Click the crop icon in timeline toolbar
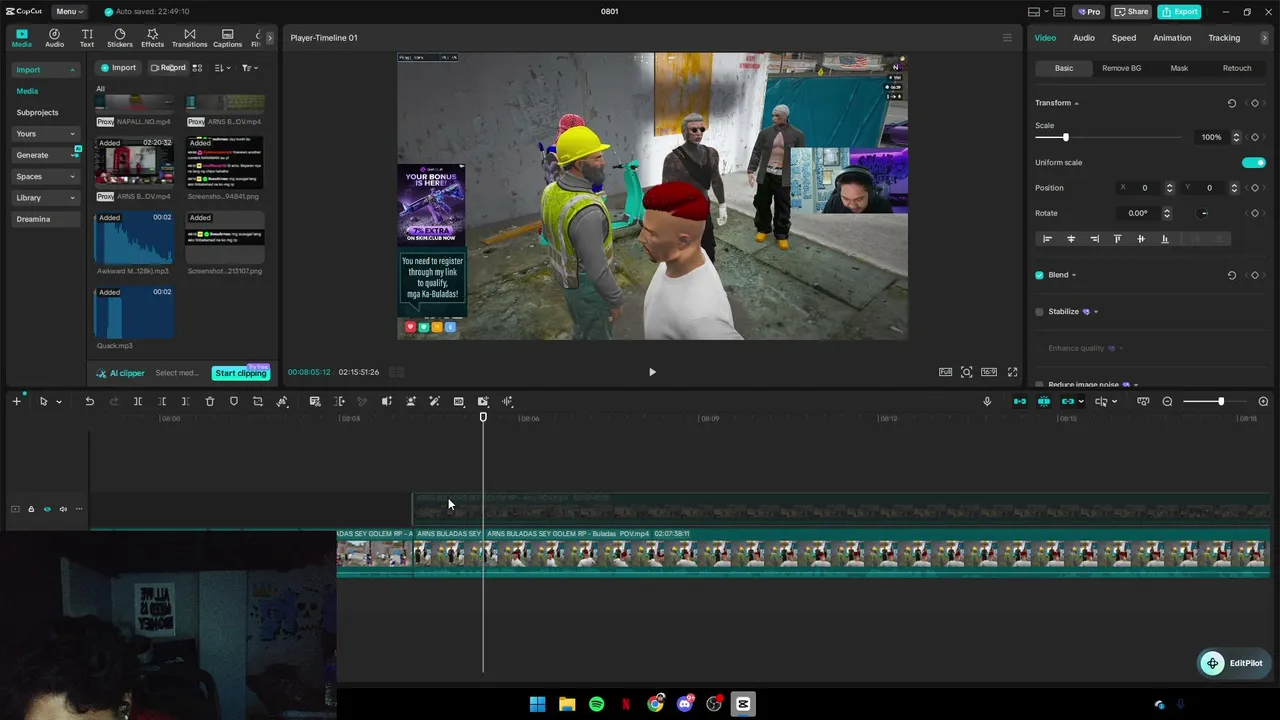The width and height of the screenshot is (1280, 720). [x=258, y=401]
